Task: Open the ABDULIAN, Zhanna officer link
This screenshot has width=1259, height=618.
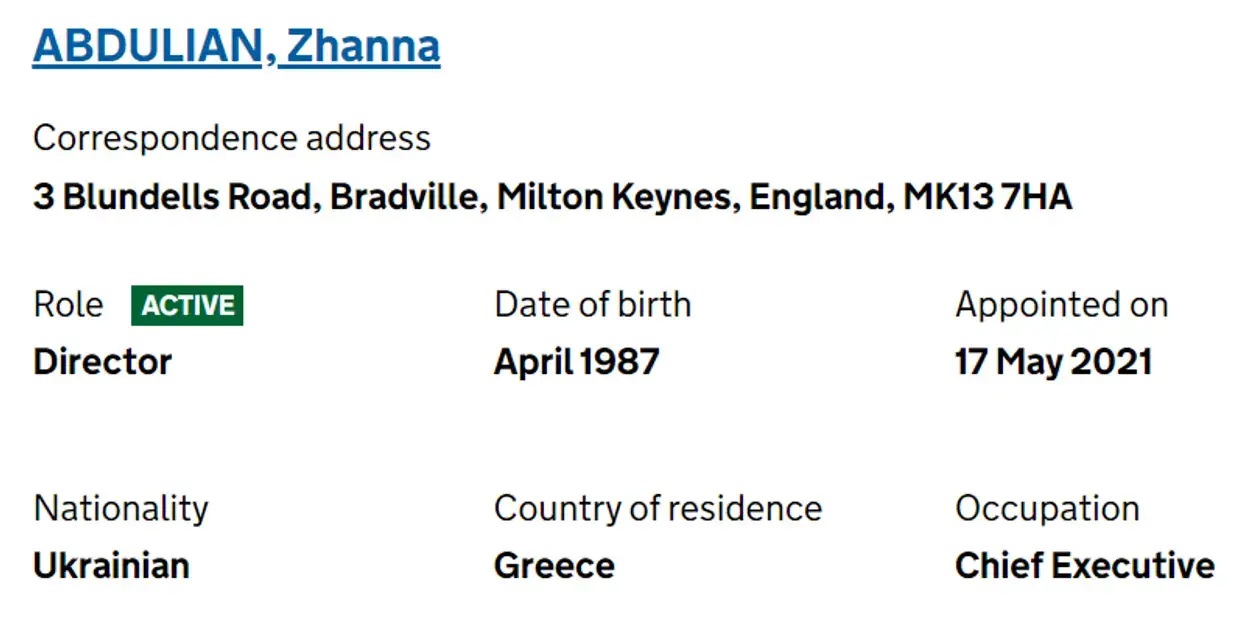Action: click(236, 46)
